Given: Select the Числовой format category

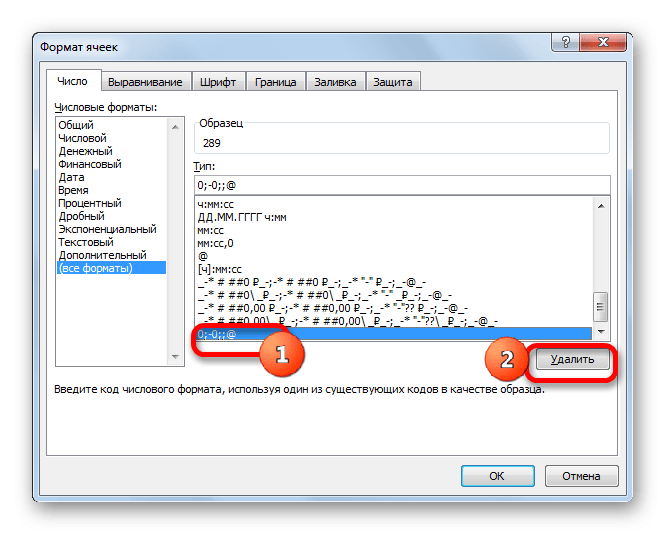Looking at the screenshot, I should click(x=111, y=138).
